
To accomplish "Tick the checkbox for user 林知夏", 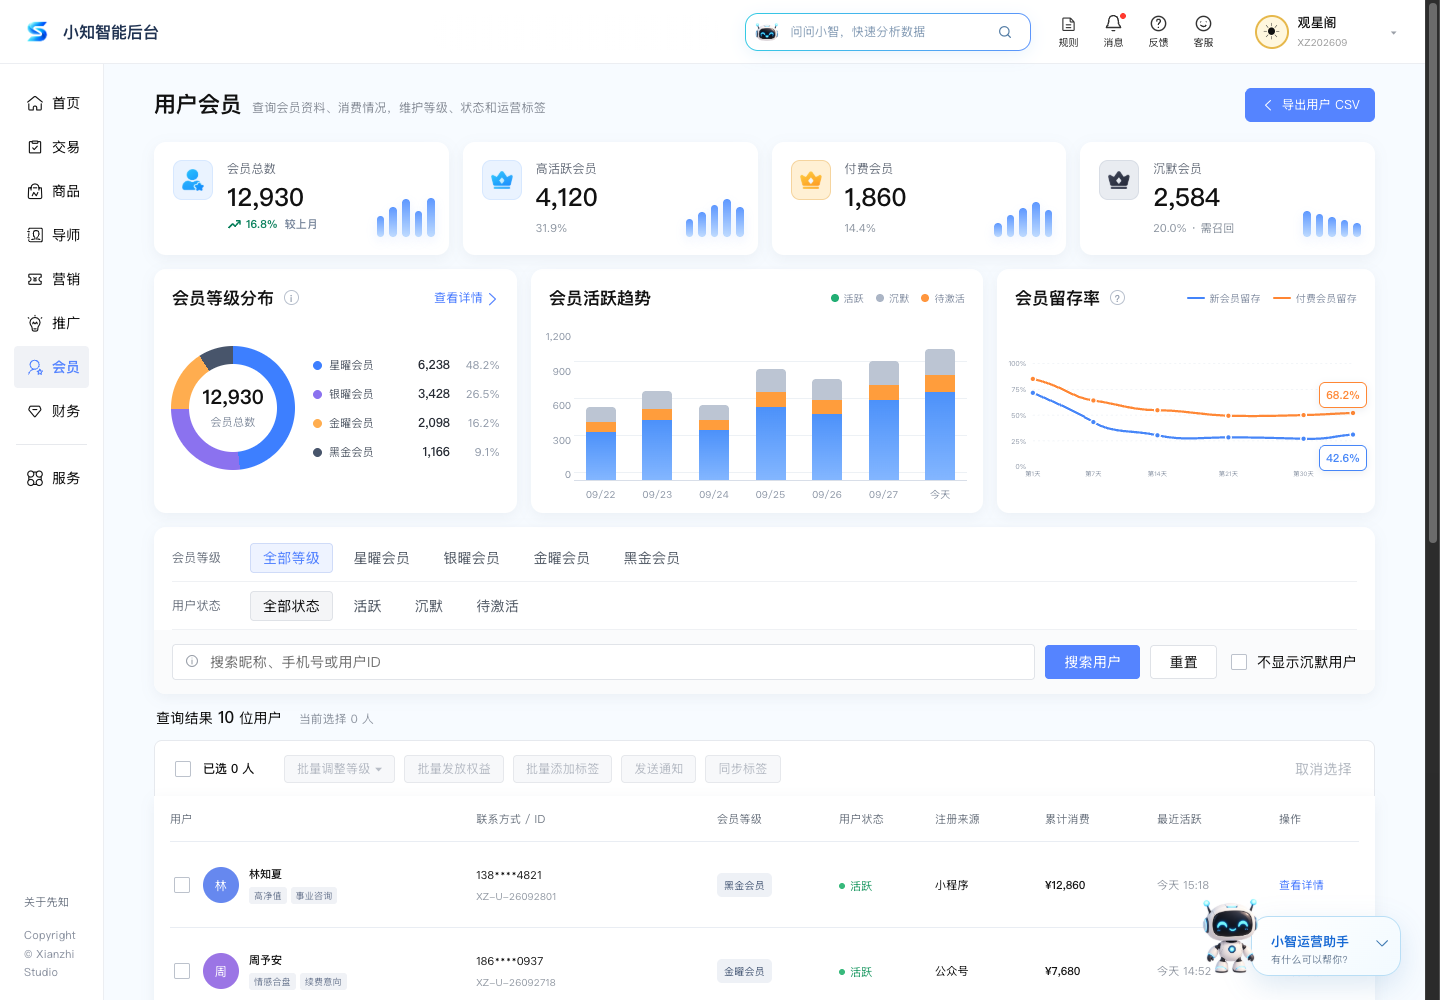I will (182, 885).
